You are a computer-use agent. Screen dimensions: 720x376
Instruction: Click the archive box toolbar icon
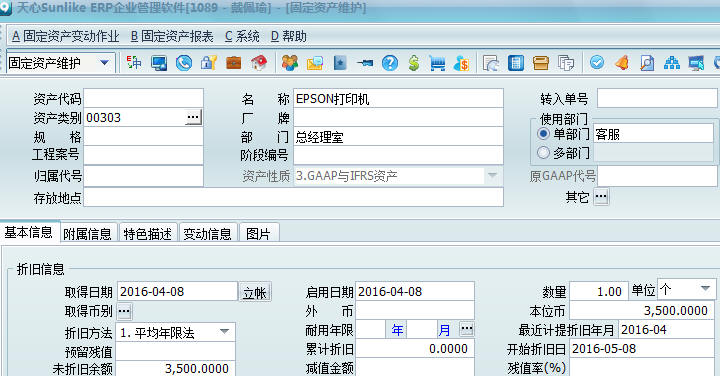click(541, 63)
